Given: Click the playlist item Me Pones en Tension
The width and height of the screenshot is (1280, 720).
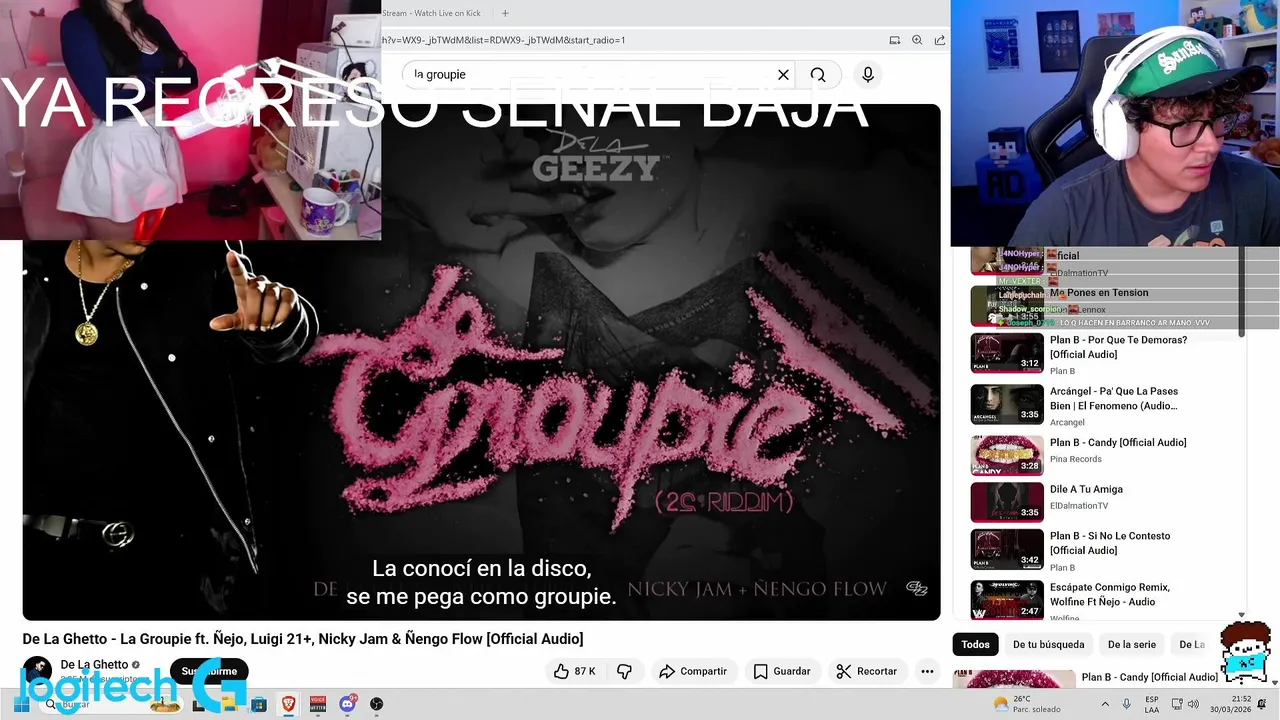Looking at the screenshot, I should [x=1099, y=293].
